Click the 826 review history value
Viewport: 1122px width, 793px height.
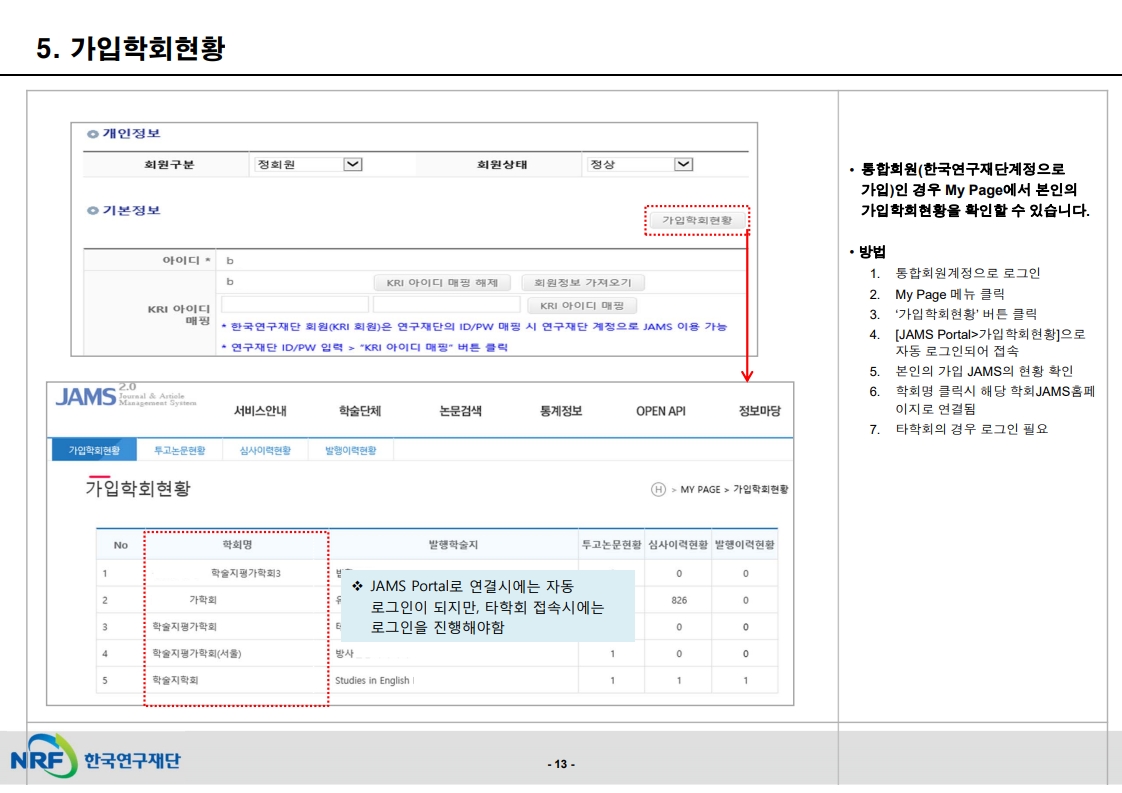pyautogui.click(x=679, y=600)
